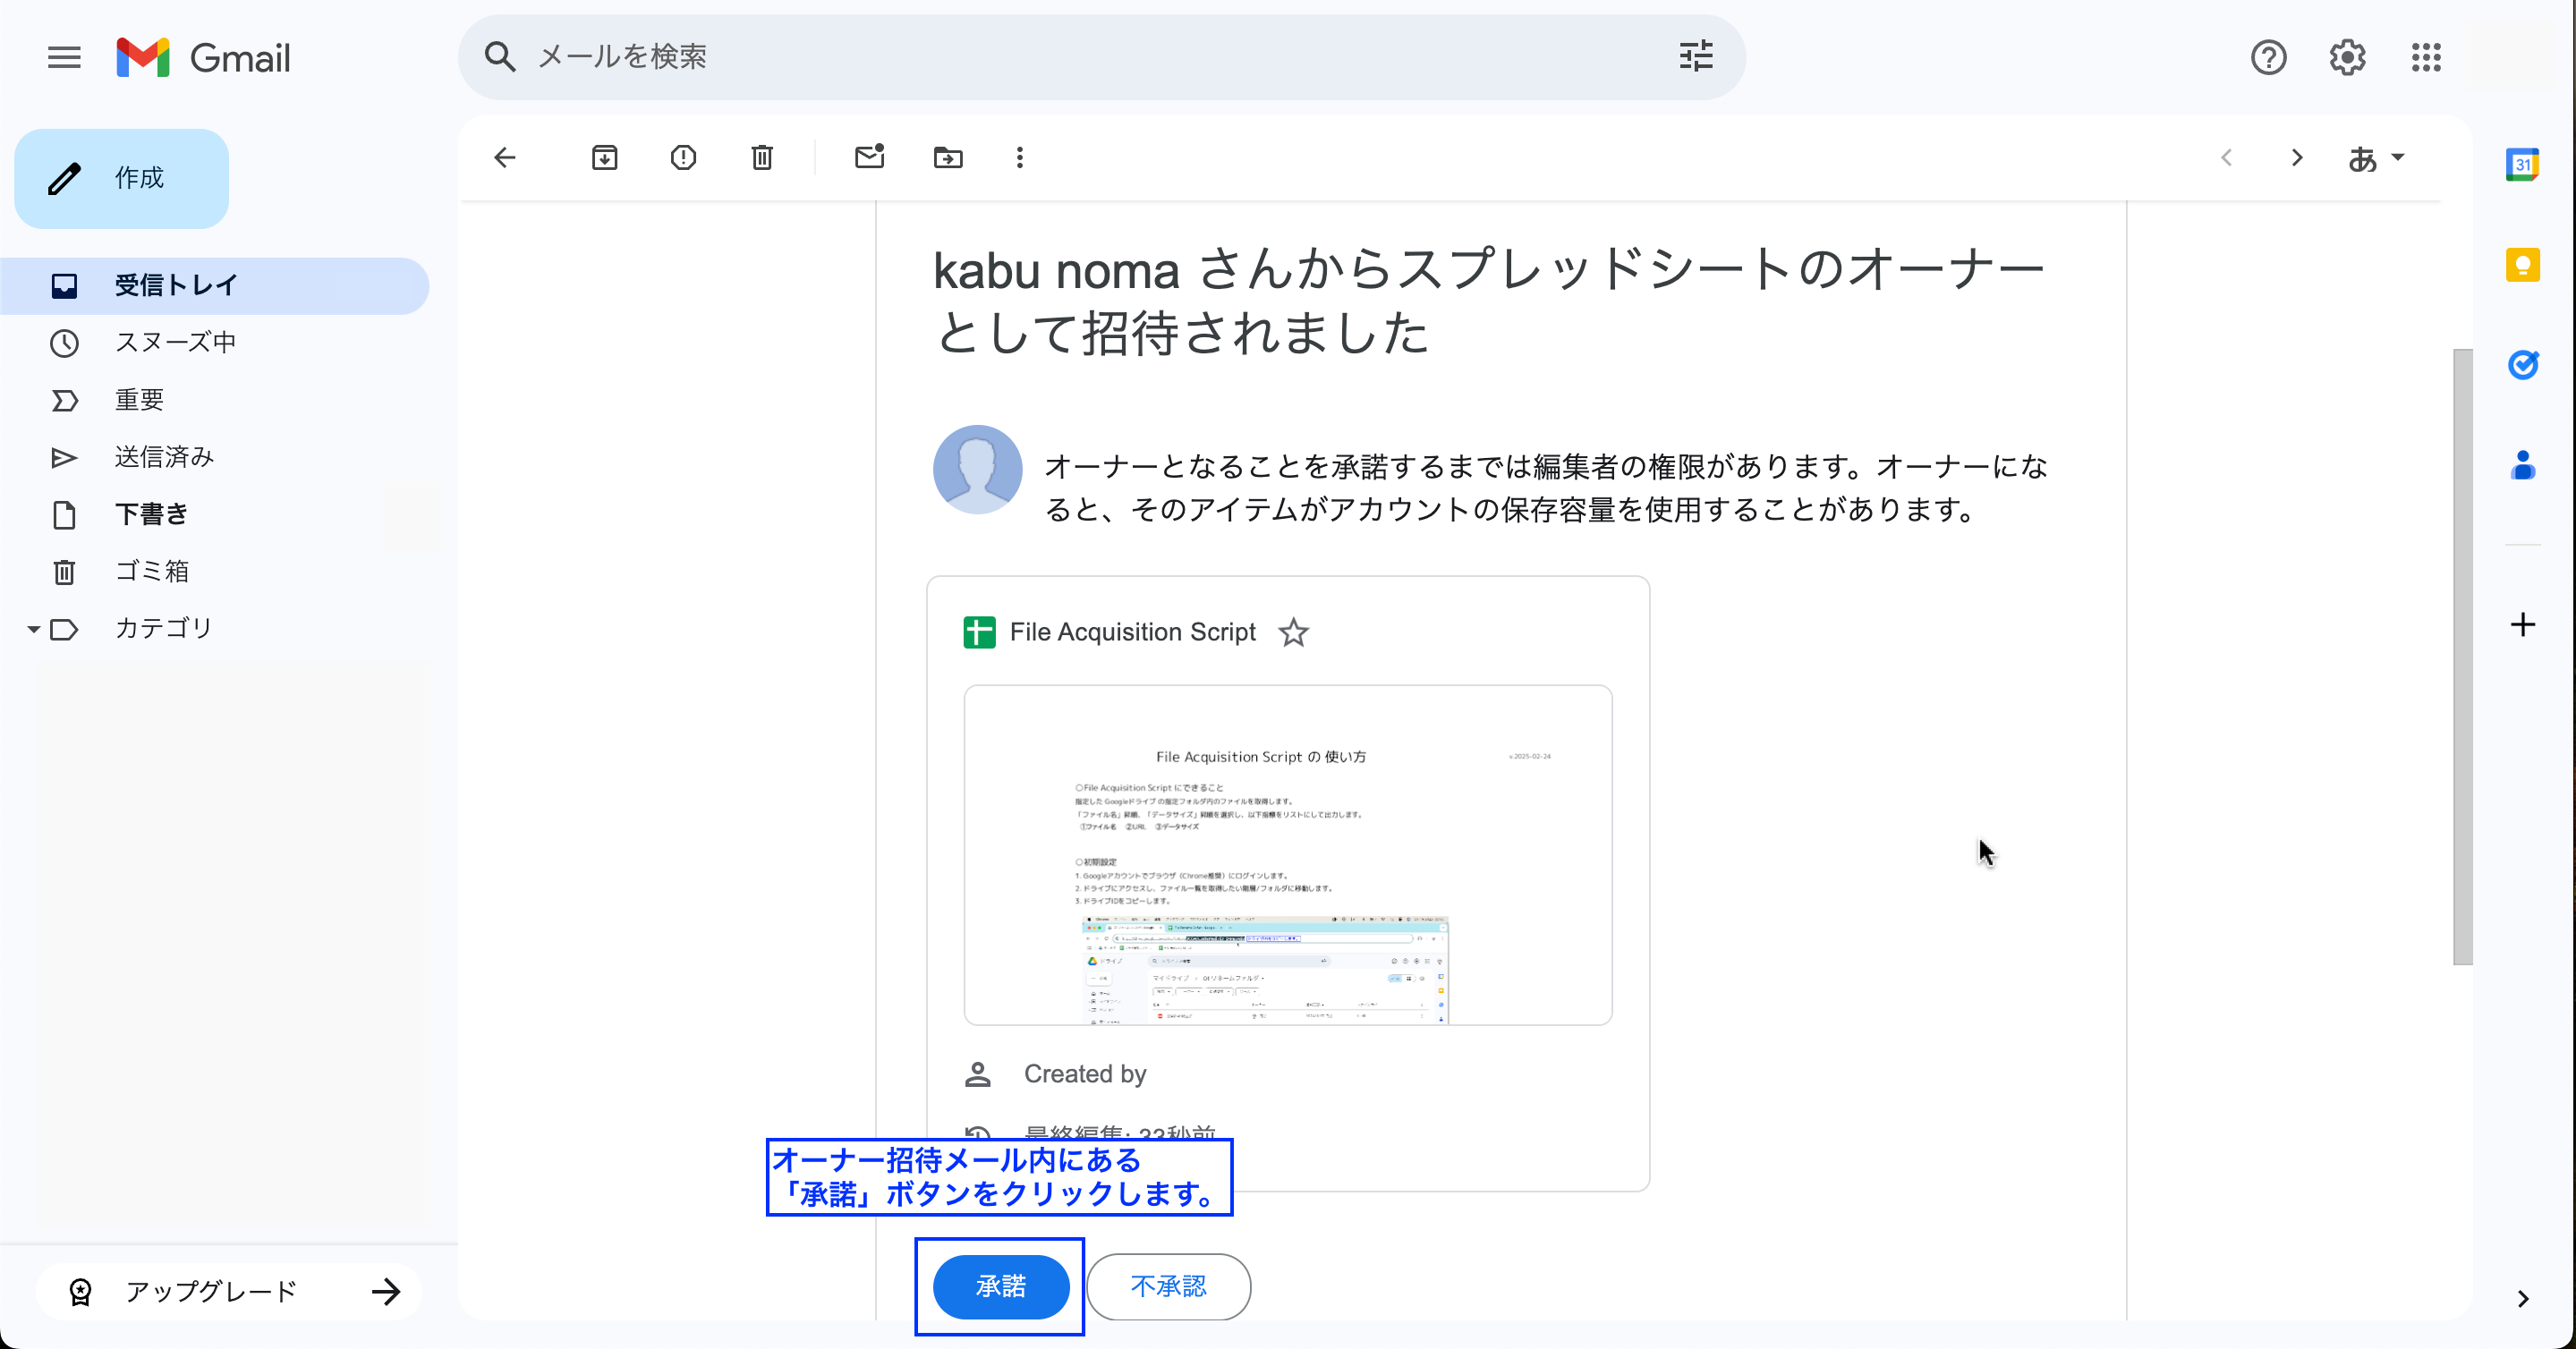
Task: Click the 不承認 button
Action: (1168, 1286)
